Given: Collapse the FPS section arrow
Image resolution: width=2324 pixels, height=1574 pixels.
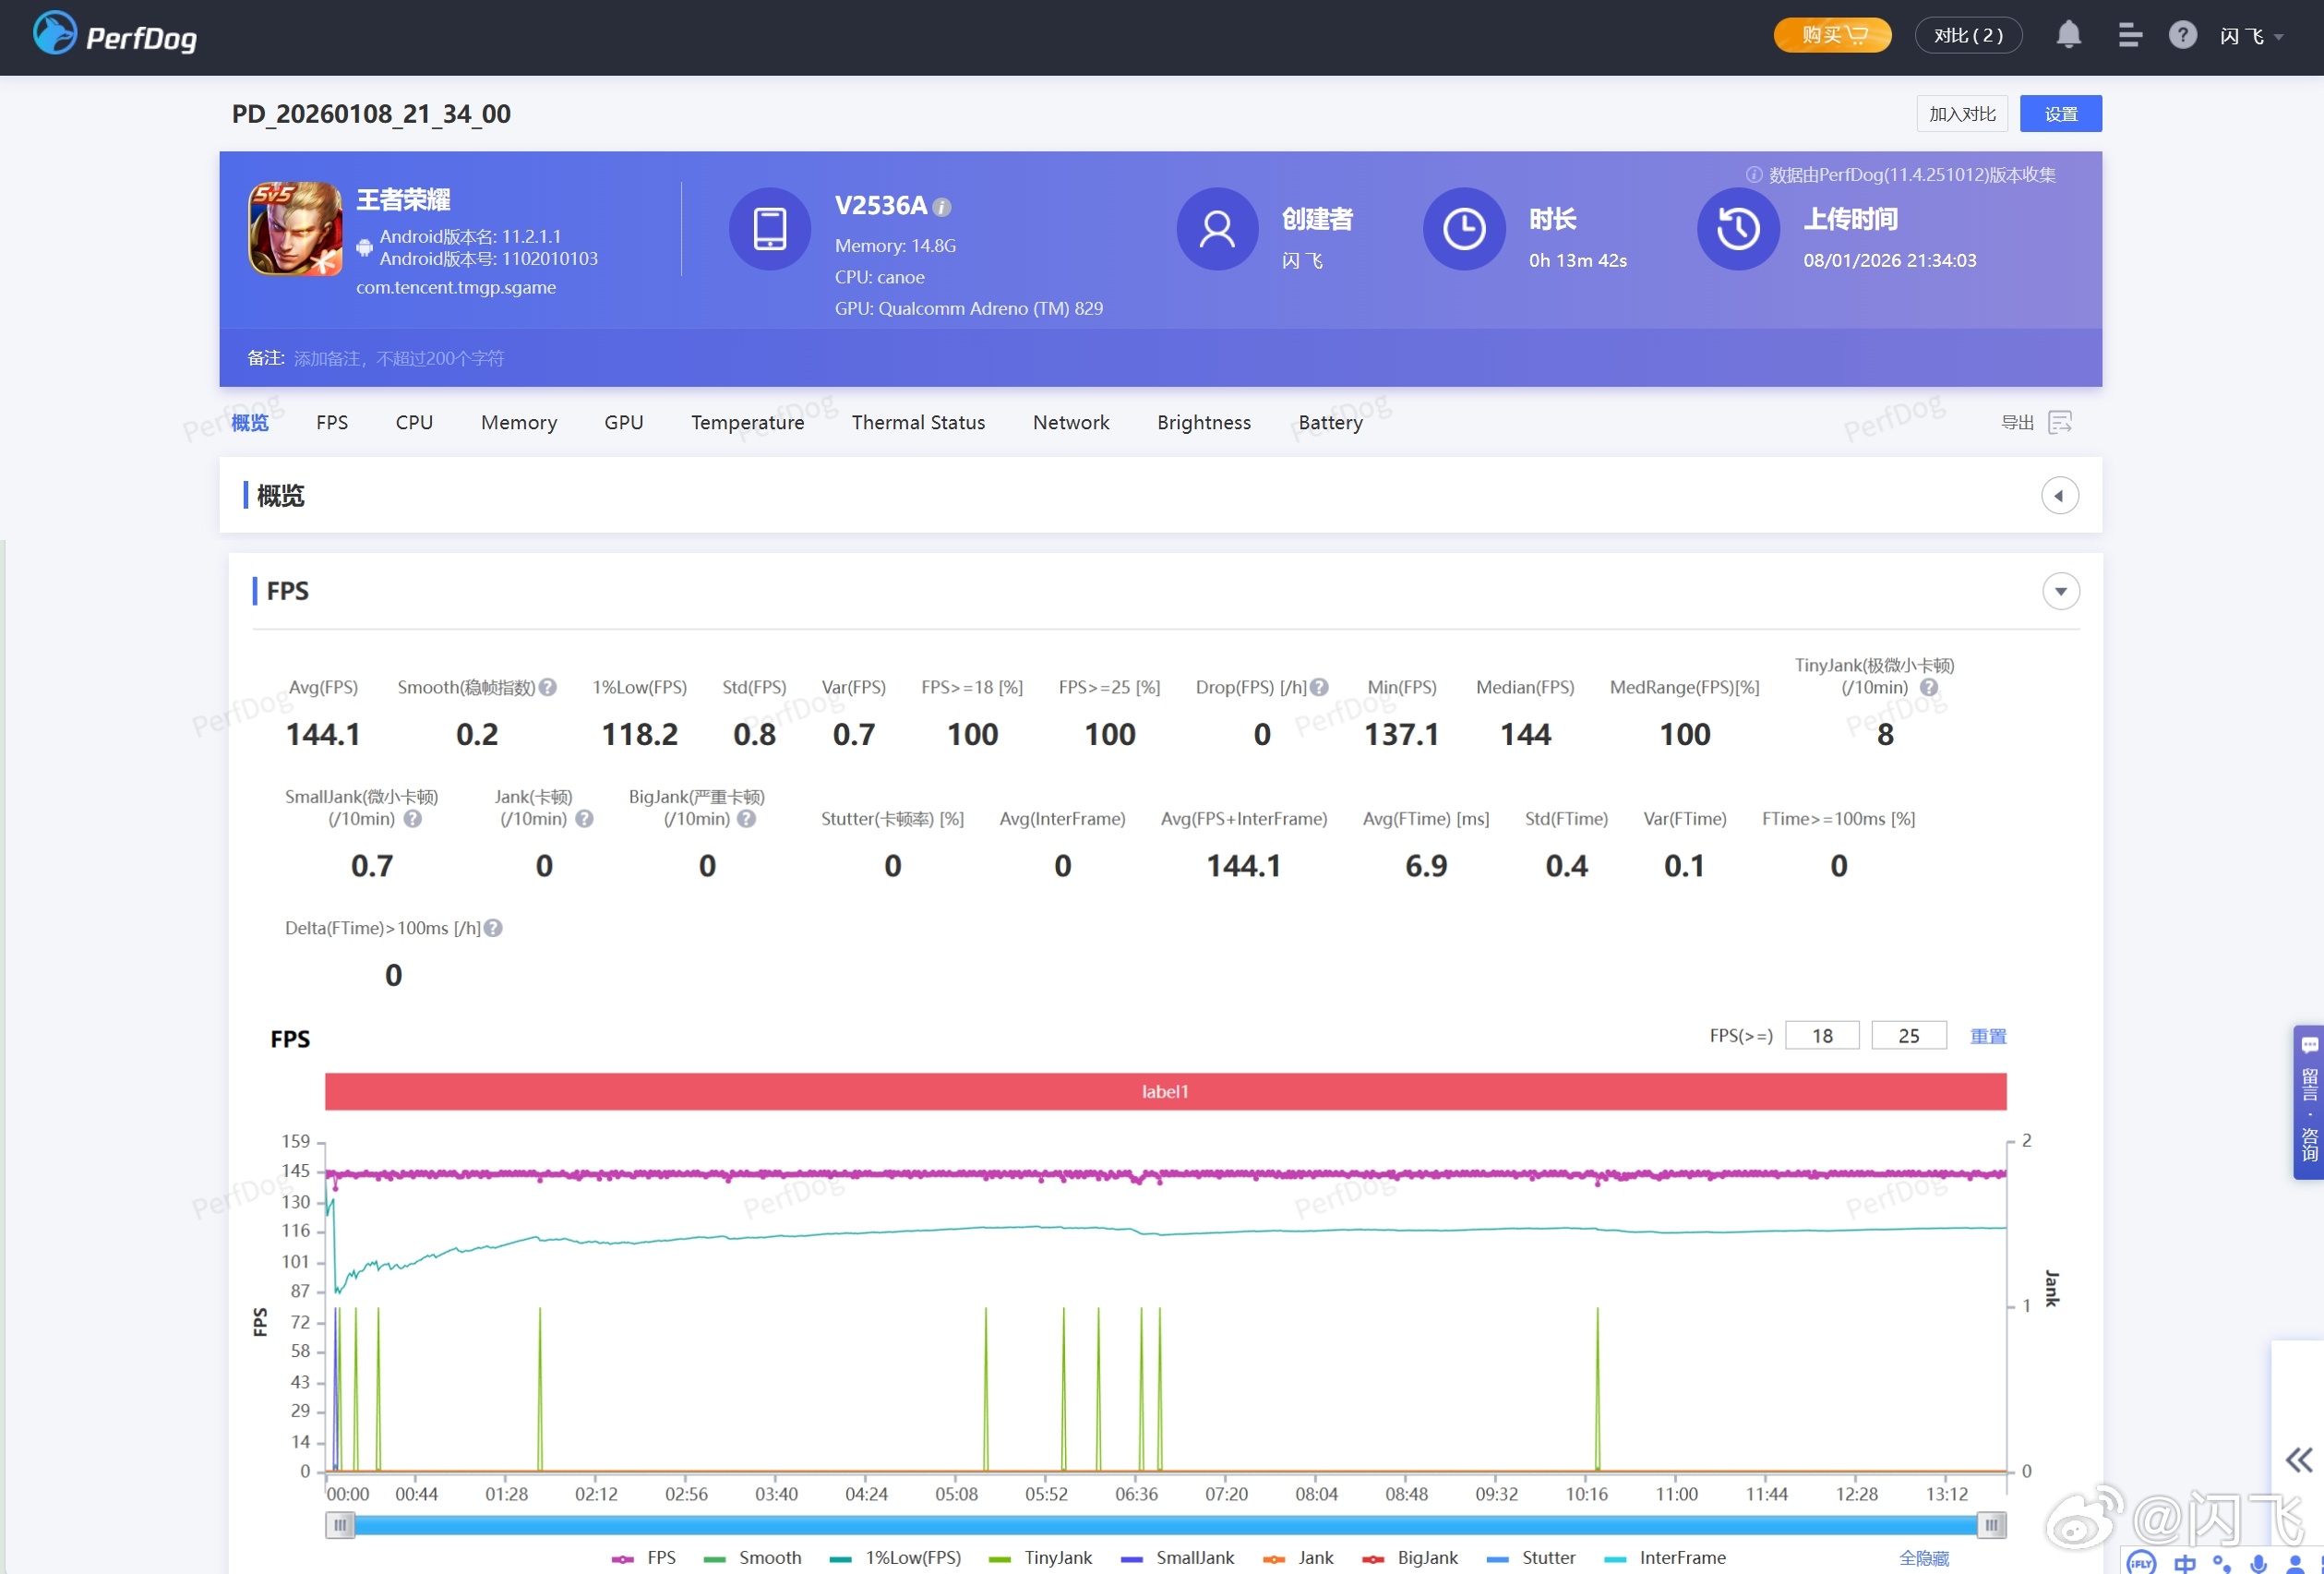Looking at the screenshot, I should pyautogui.click(x=2060, y=591).
